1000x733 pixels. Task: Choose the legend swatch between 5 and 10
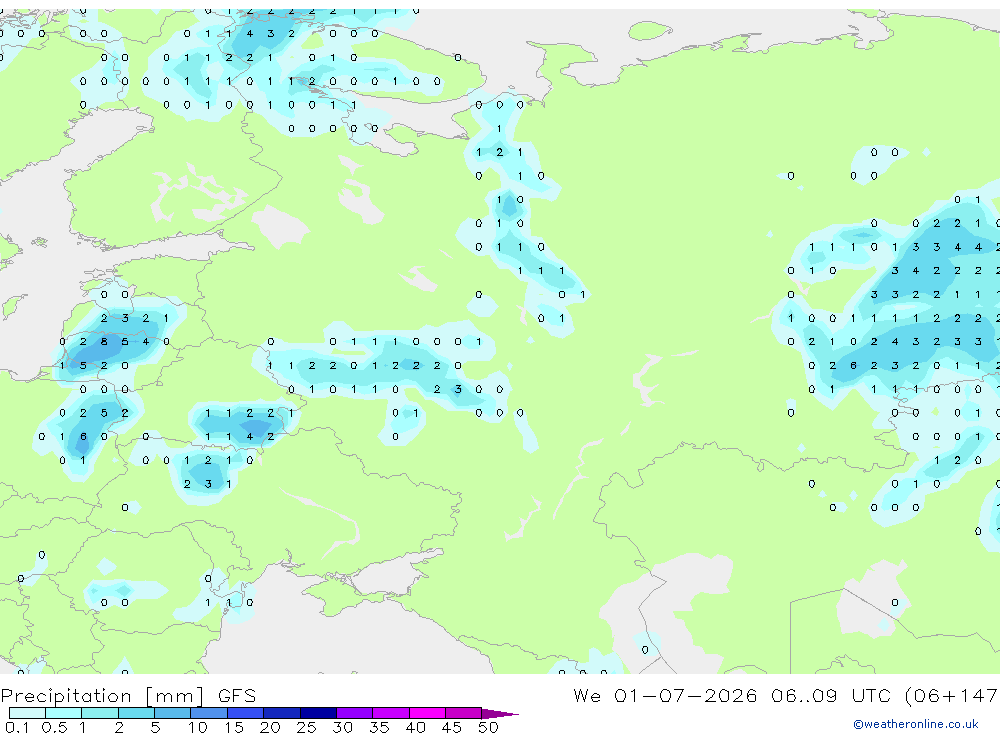click(x=173, y=713)
